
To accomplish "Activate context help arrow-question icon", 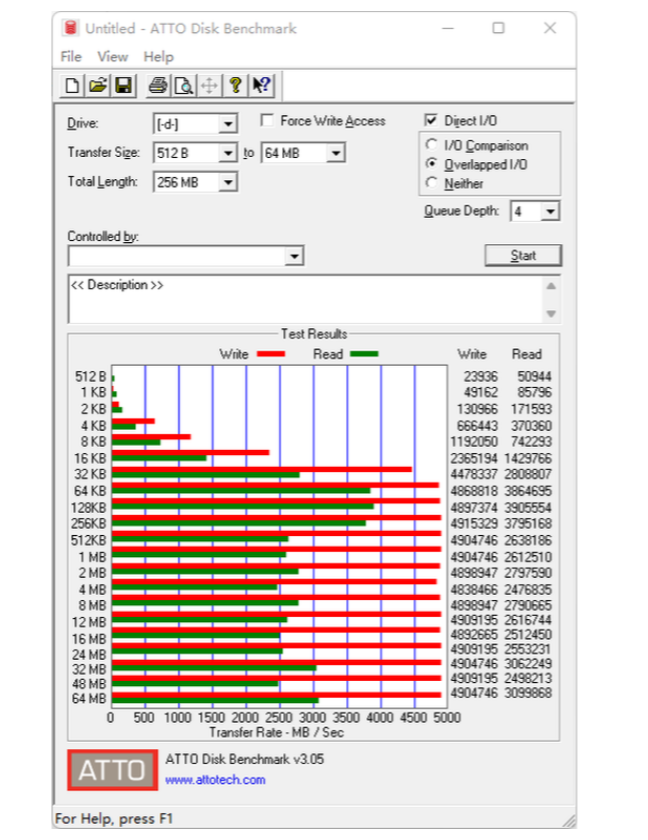I will tap(261, 86).
